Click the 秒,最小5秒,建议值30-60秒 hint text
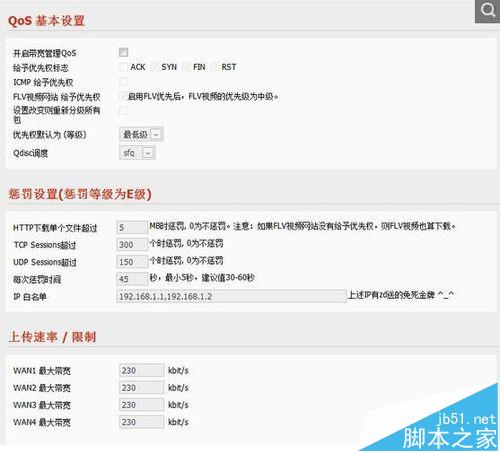Screen dimensions: 500x453 click(x=202, y=277)
